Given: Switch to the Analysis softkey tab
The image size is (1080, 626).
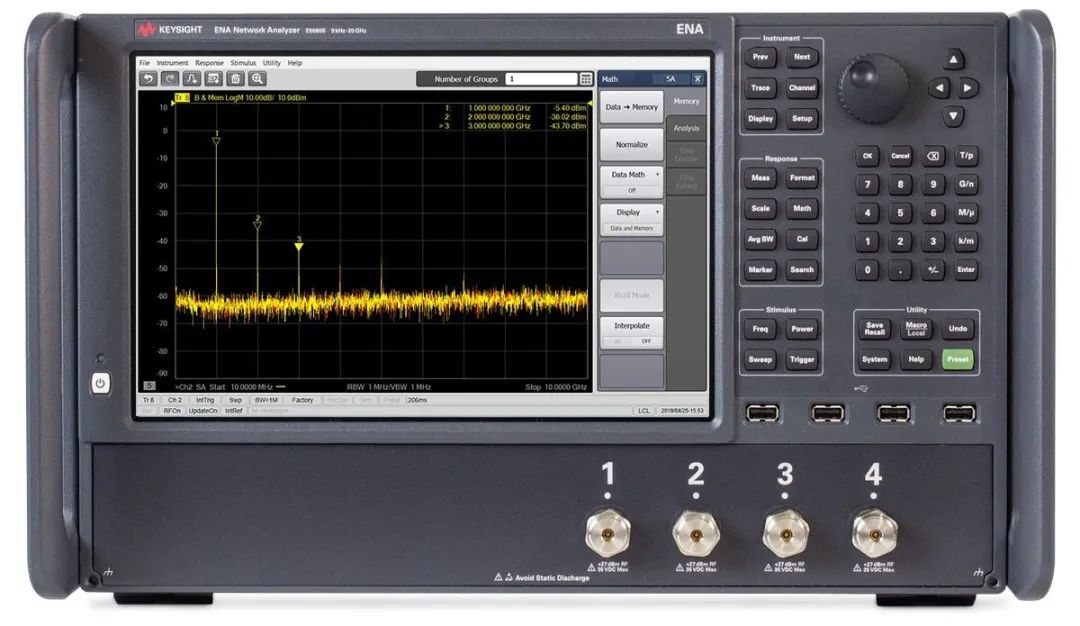Looking at the screenshot, I should tap(686, 128).
